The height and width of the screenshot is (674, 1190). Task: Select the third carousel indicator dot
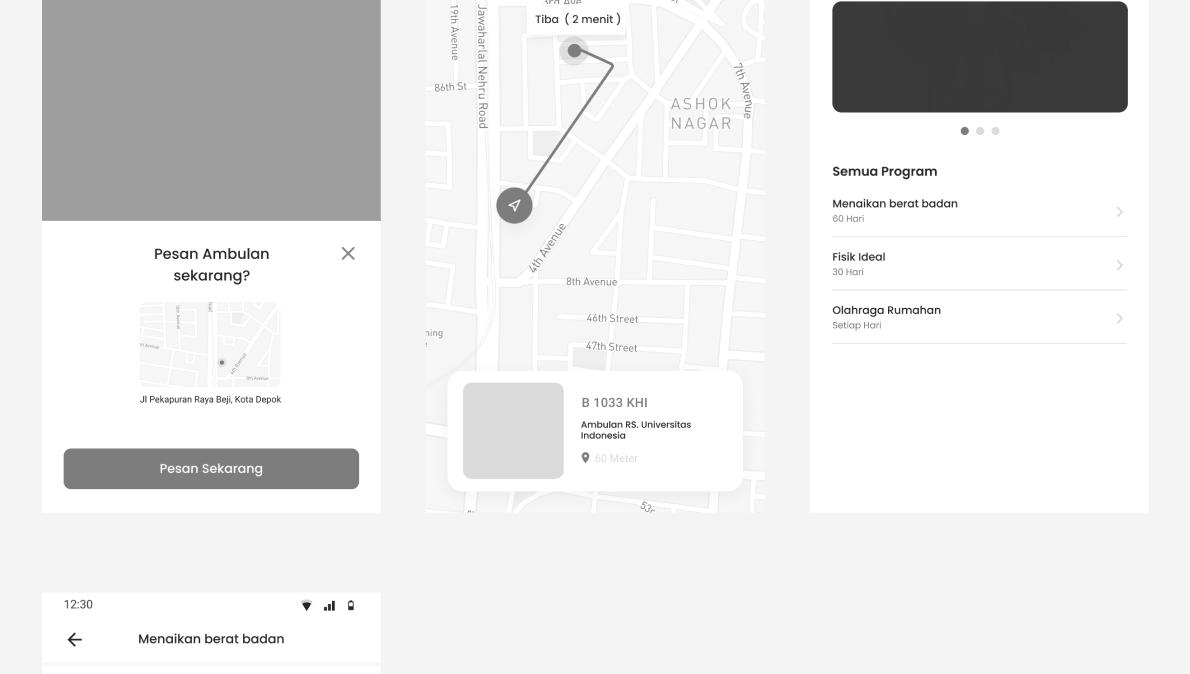994,130
